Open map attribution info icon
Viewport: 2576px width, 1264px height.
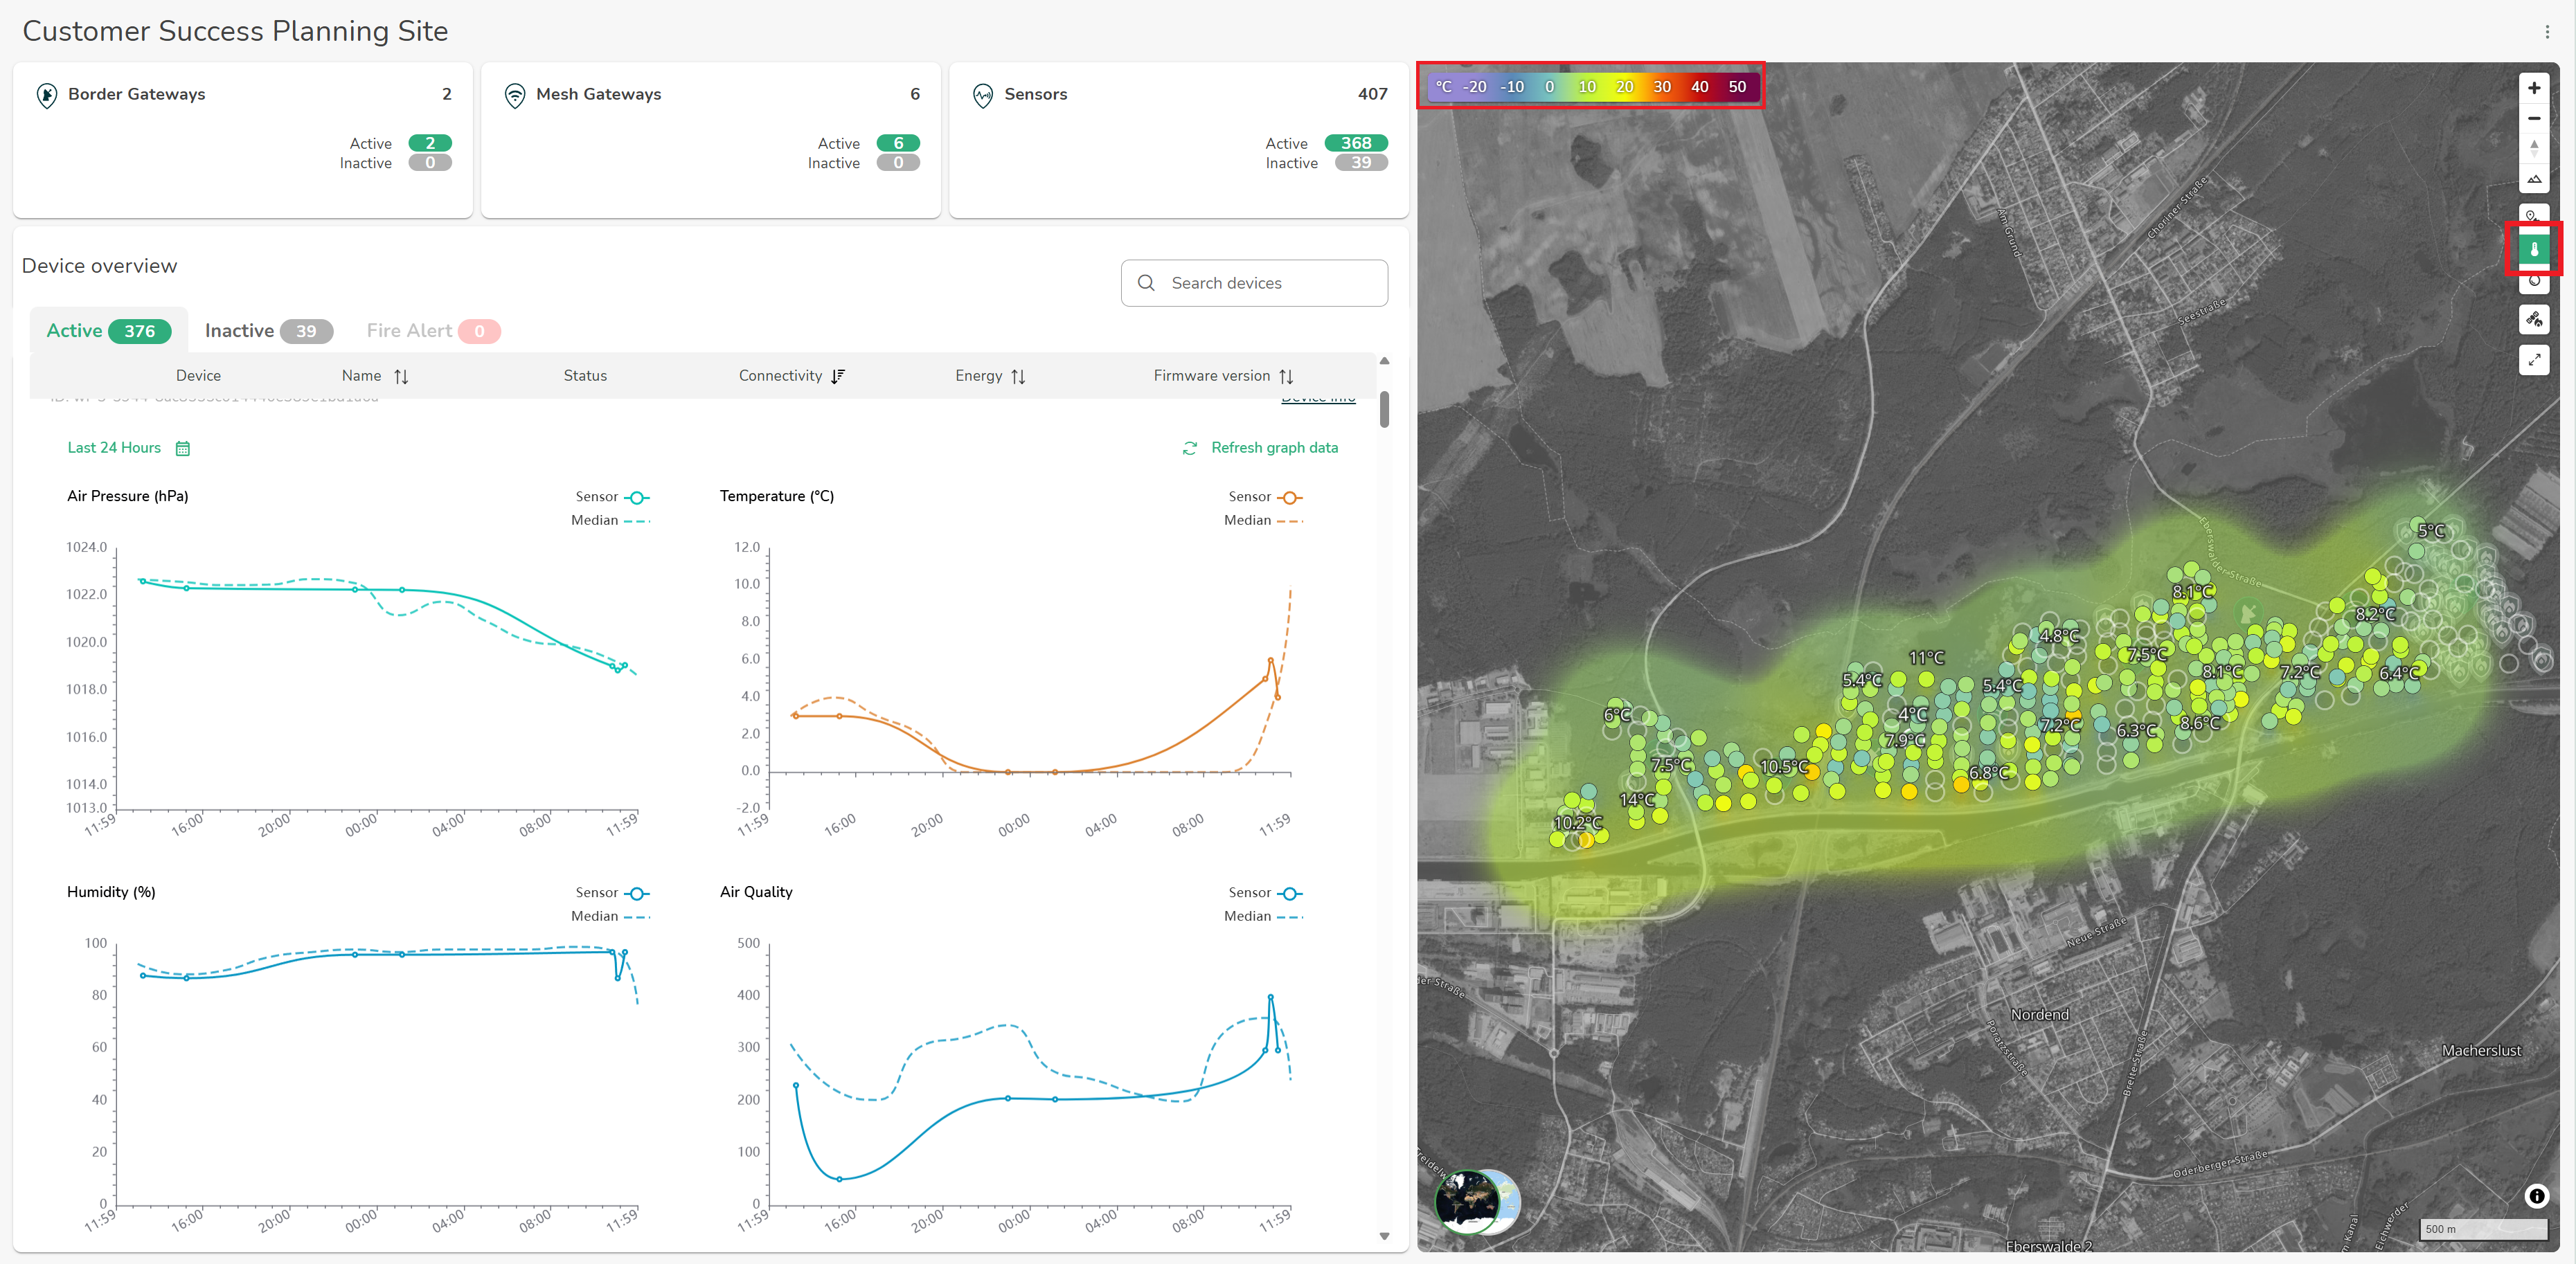tap(2536, 1196)
